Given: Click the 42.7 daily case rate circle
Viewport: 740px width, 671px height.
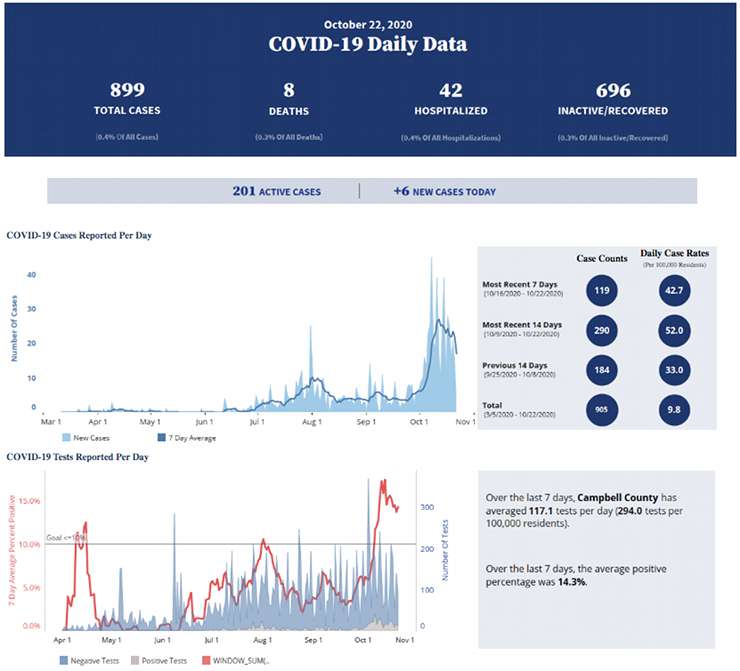Looking at the screenshot, I should click(675, 291).
